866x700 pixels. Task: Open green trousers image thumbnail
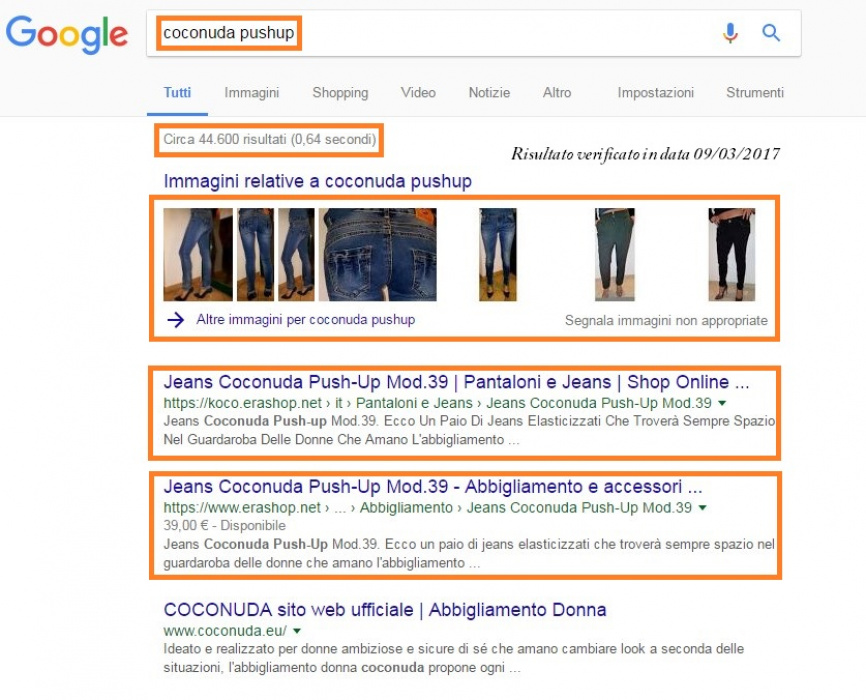615,255
